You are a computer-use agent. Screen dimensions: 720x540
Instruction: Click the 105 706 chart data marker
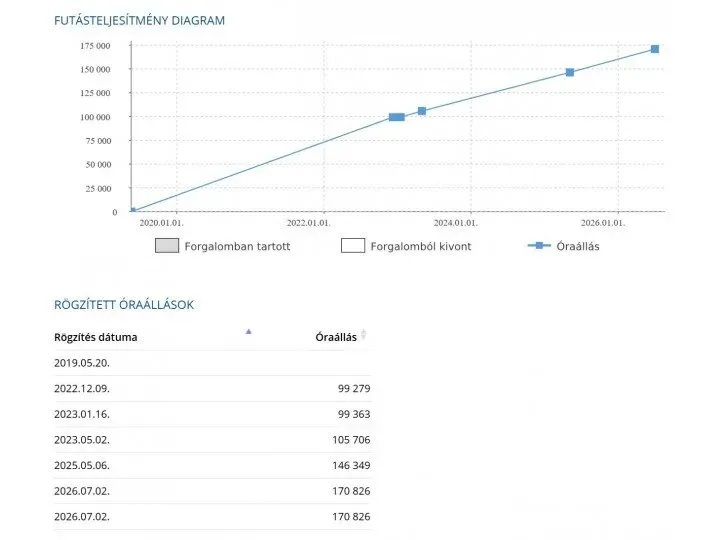pos(422,111)
